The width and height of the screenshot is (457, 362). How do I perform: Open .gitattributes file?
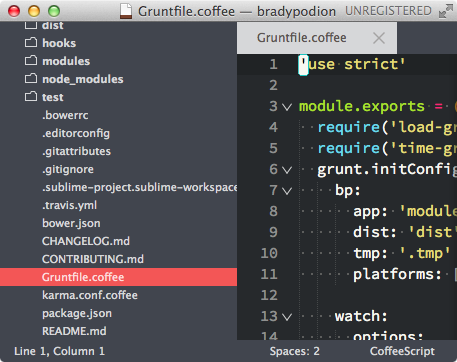pyautogui.click(x=77, y=151)
